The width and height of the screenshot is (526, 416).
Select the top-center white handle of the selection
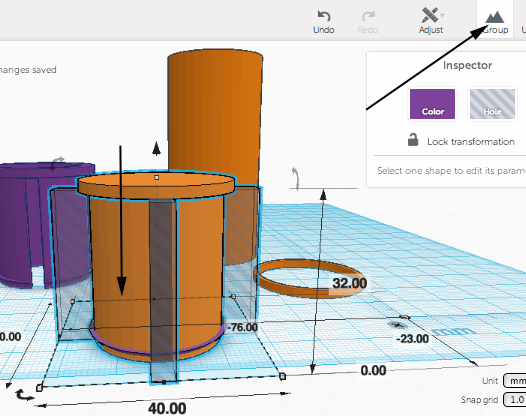(156, 177)
